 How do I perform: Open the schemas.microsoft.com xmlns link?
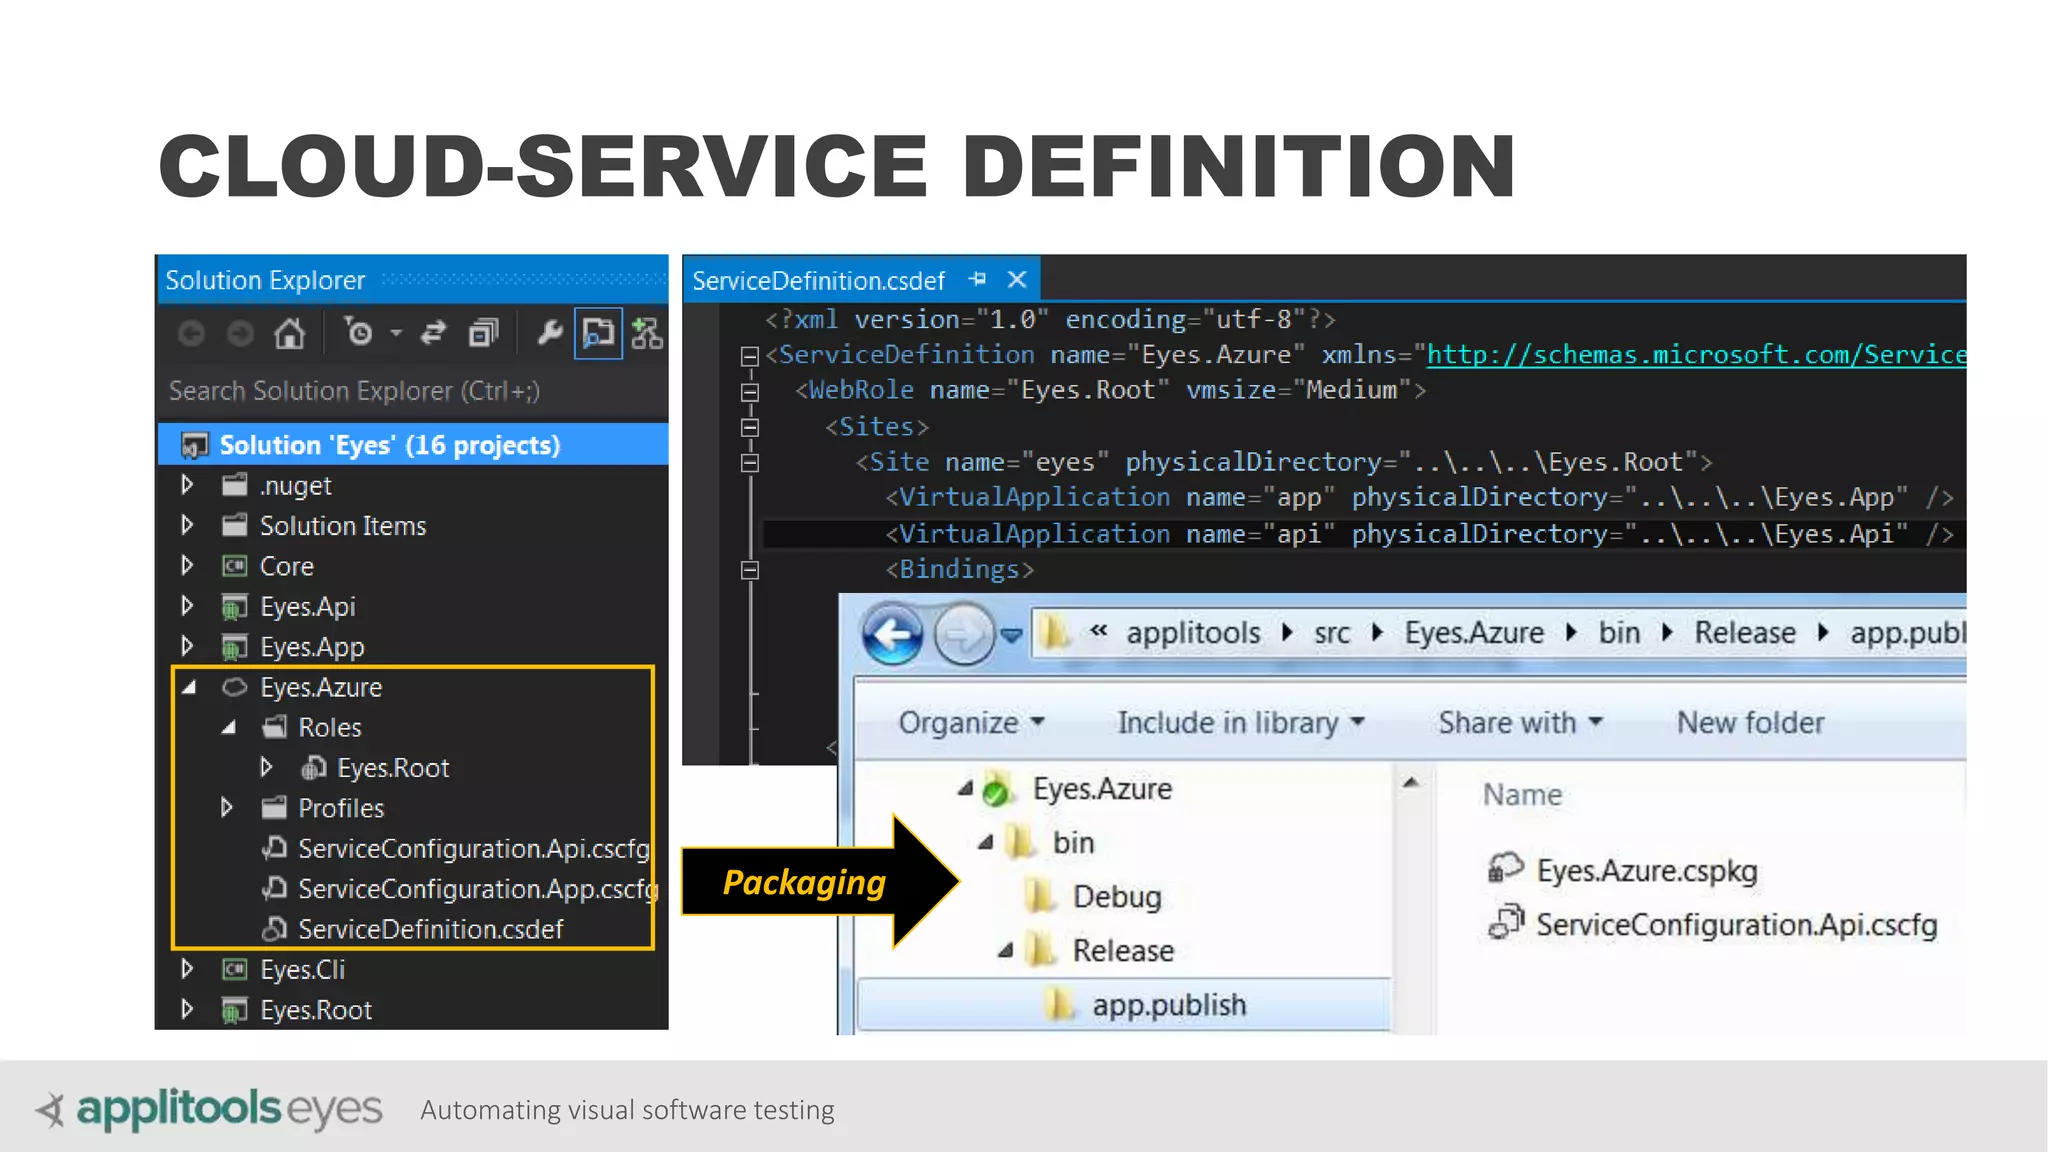coord(1696,355)
